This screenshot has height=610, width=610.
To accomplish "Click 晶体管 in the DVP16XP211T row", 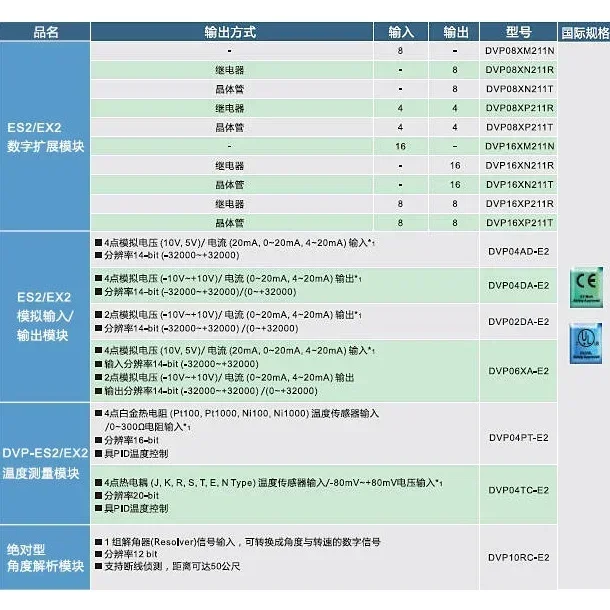I will pyautogui.click(x=230, y=223).
